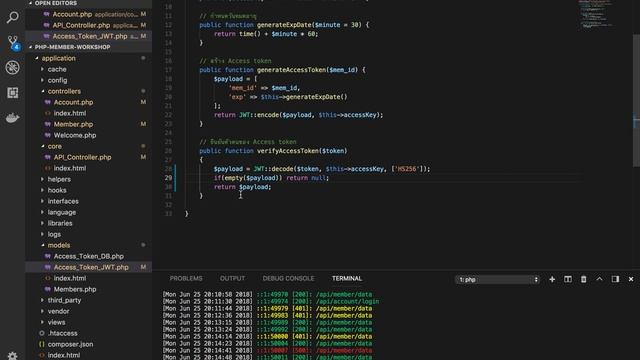
Task: Switch to the PROBLEMS tab
Action: click(x=186, y=278)
